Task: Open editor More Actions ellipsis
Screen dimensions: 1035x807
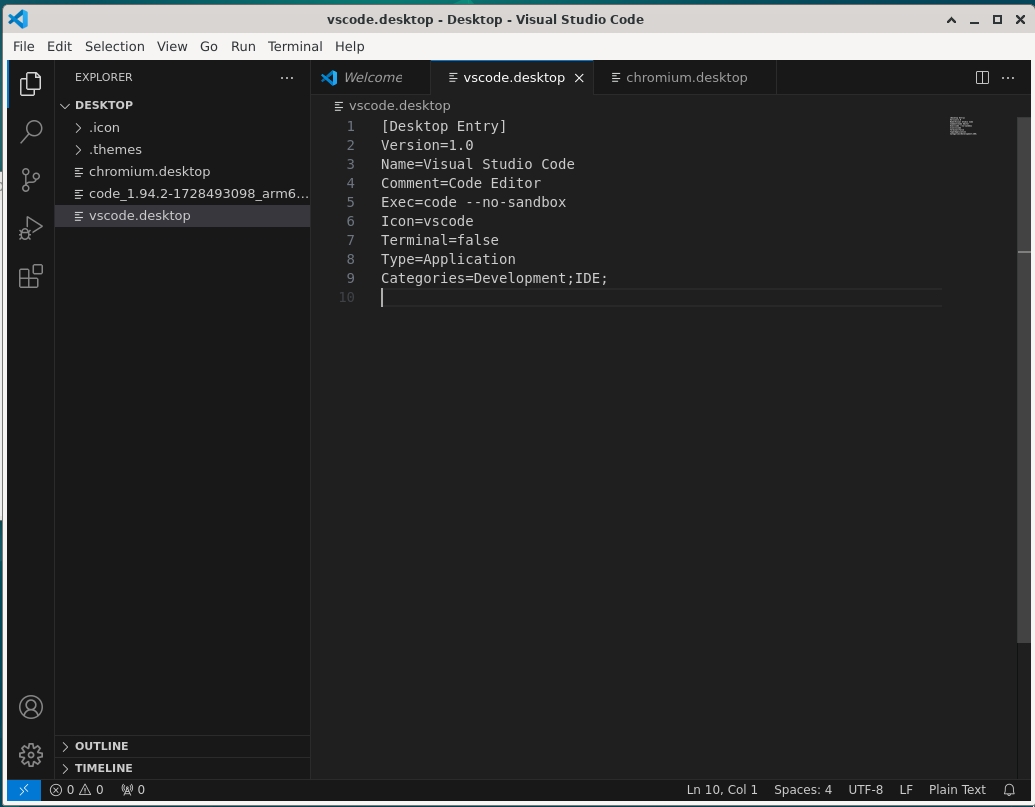Action: pos(1008,77)
